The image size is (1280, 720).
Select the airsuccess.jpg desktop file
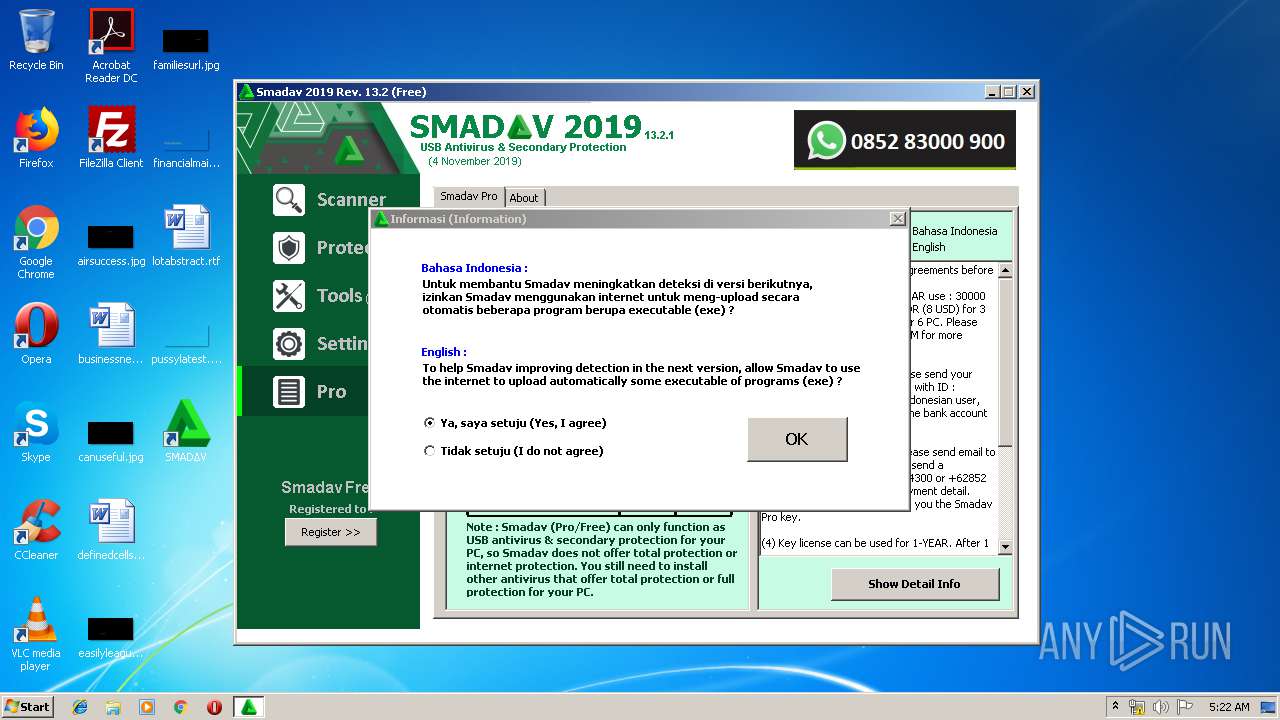pyautogui.click(x=111, y=246)
